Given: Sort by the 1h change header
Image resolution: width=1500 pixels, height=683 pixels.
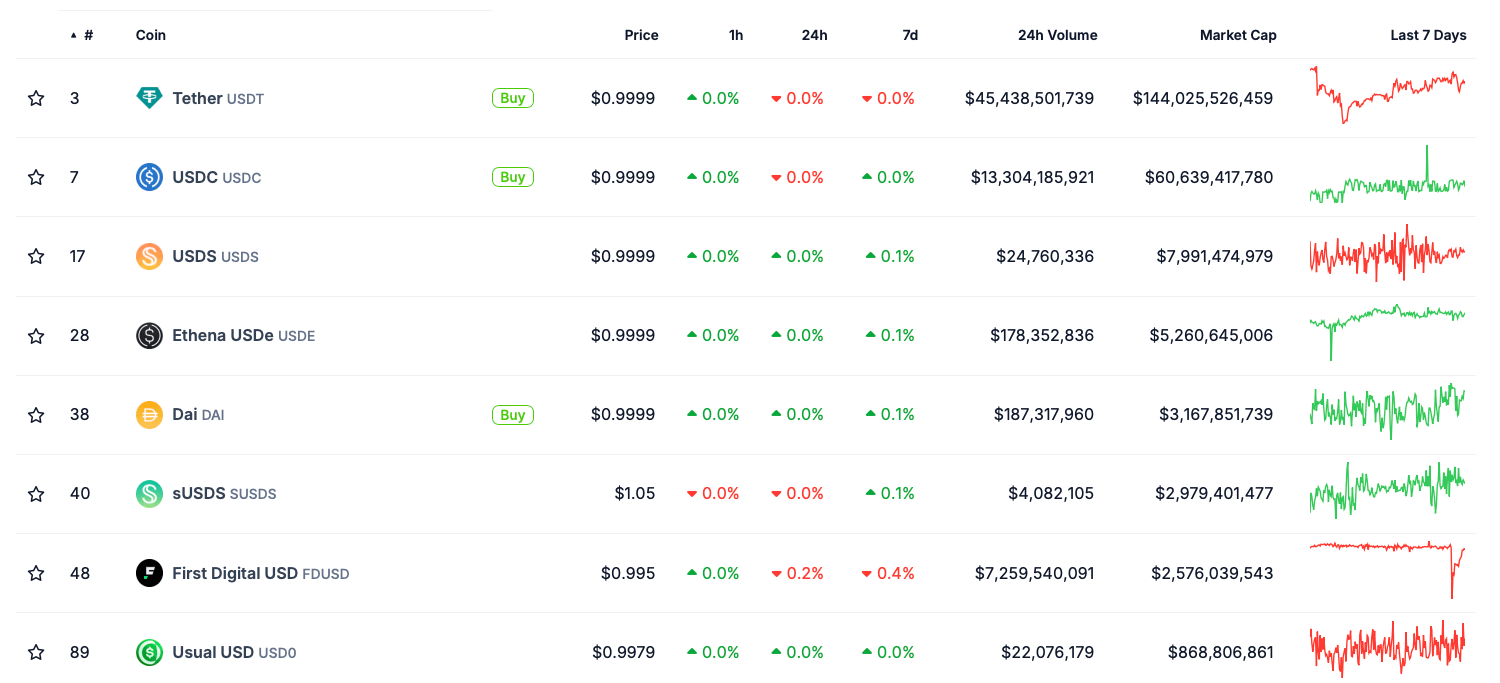Looking at the screenshot, I should 736,35.
